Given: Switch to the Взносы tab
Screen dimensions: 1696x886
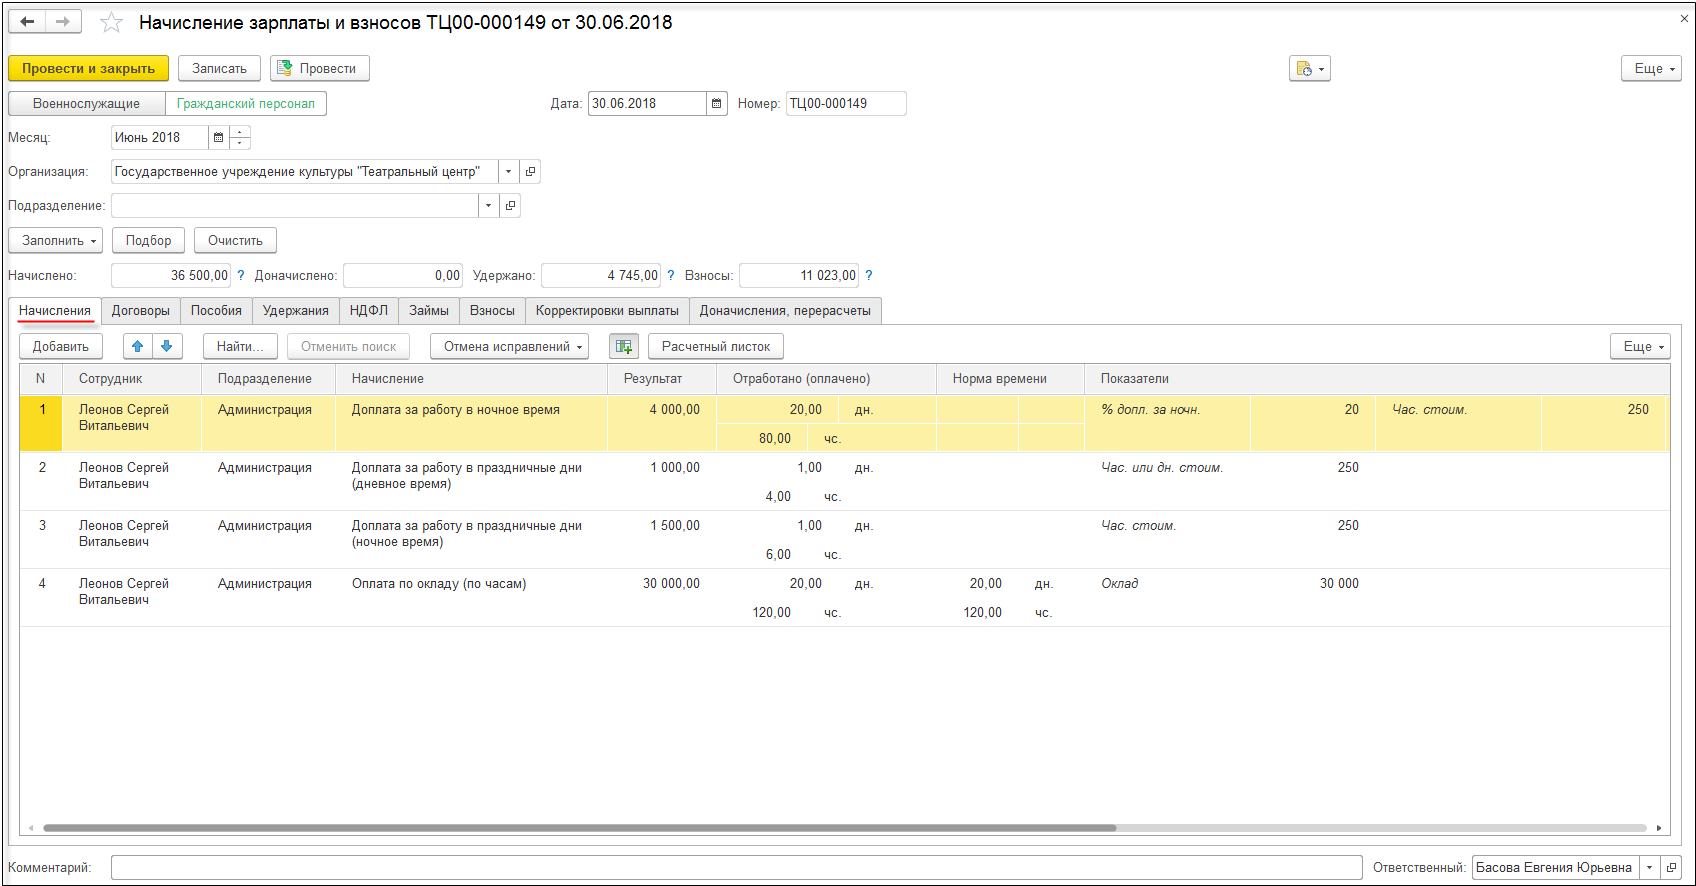Looking at the screenshot, I should tap(492, 311).
